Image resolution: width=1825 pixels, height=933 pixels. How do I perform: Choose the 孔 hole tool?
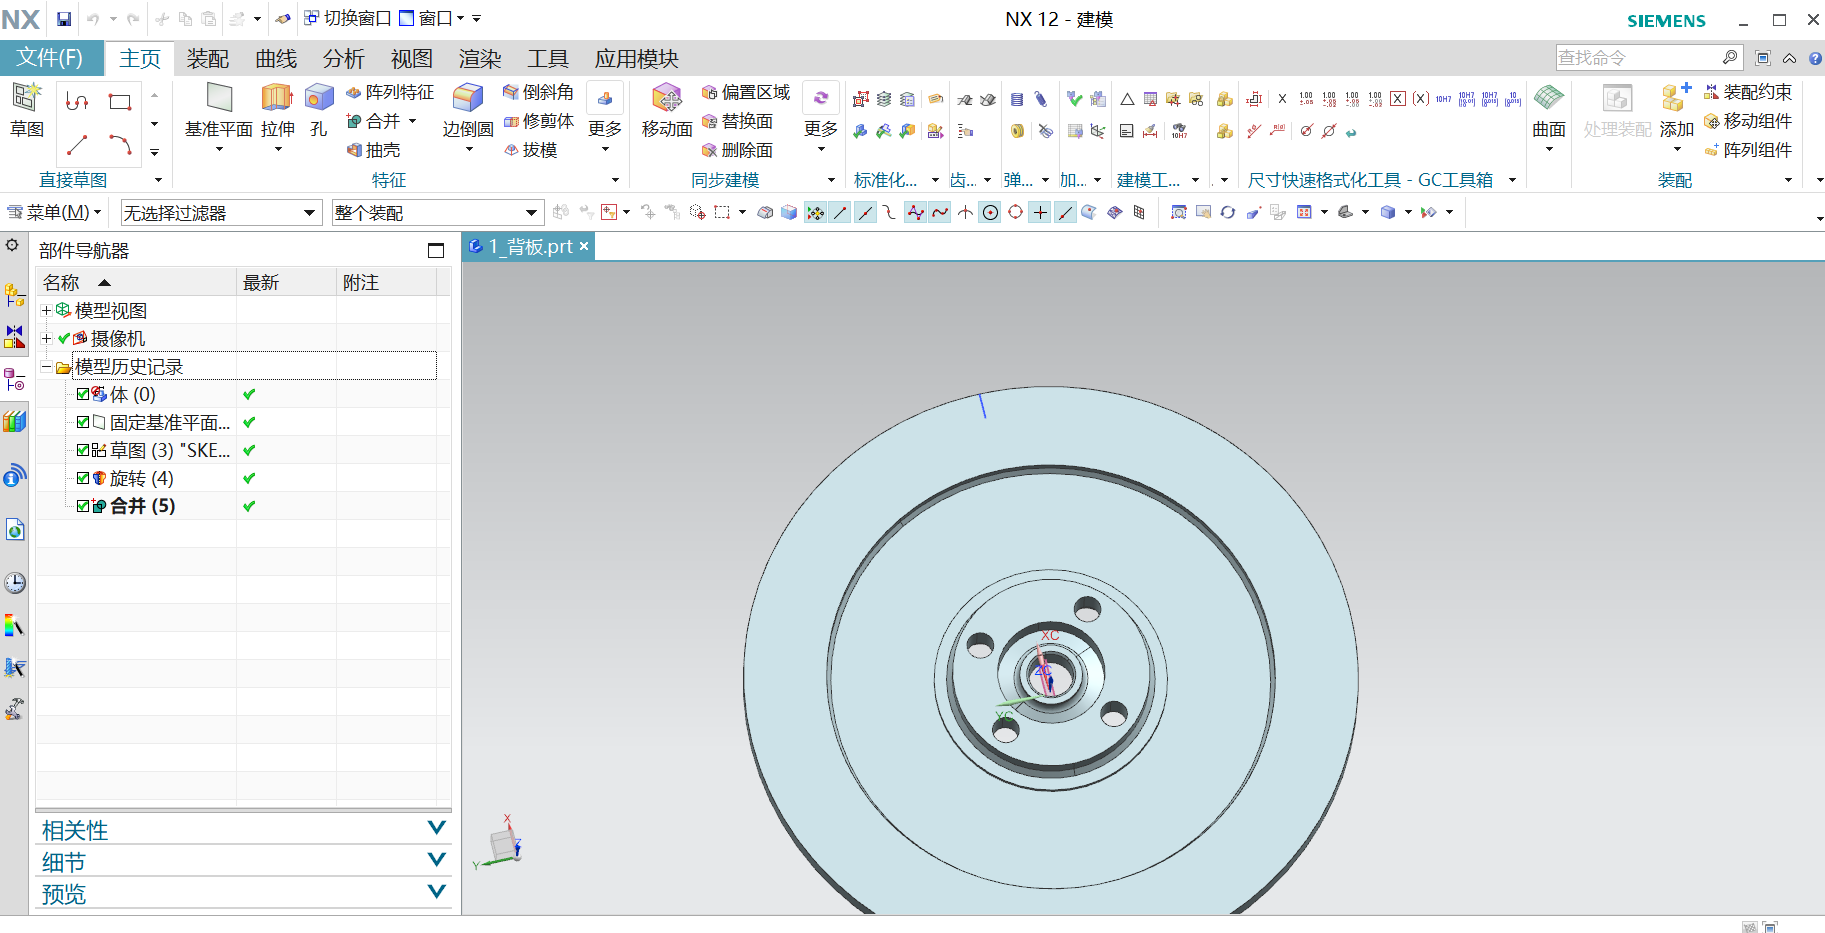(319, 111)
